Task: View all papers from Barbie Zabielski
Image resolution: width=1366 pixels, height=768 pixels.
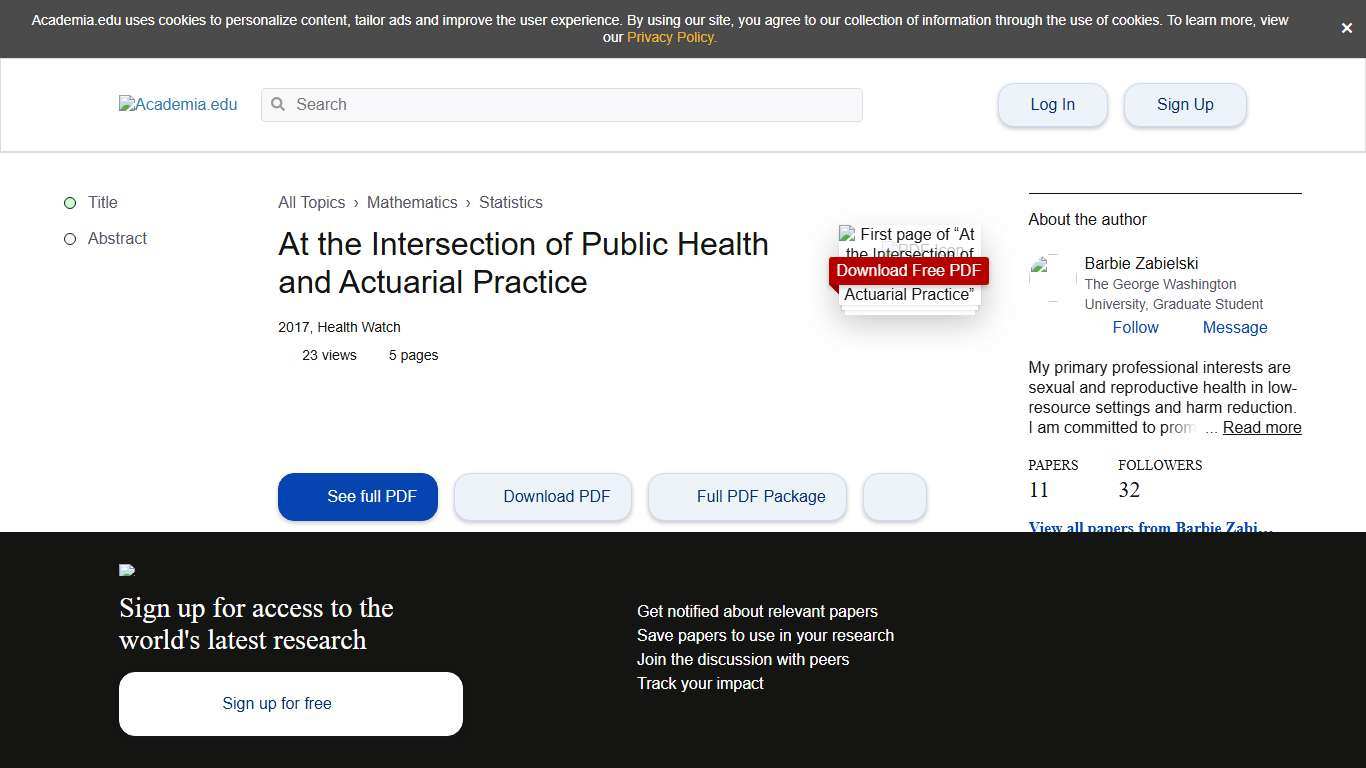Action: coord(1150,528)
